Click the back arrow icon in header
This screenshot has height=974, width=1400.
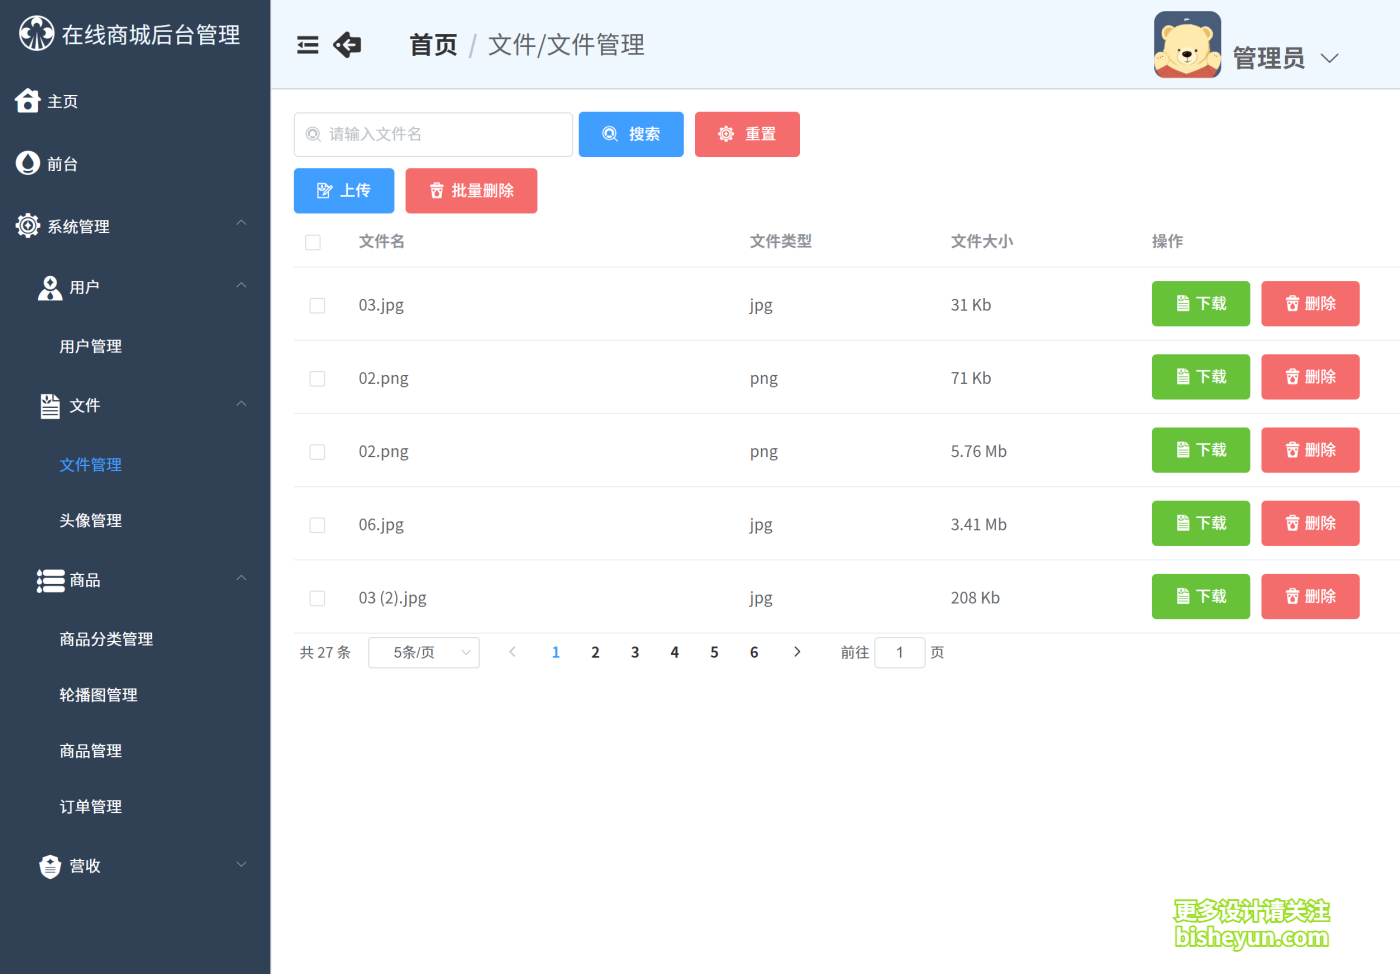tap(347, 45)
